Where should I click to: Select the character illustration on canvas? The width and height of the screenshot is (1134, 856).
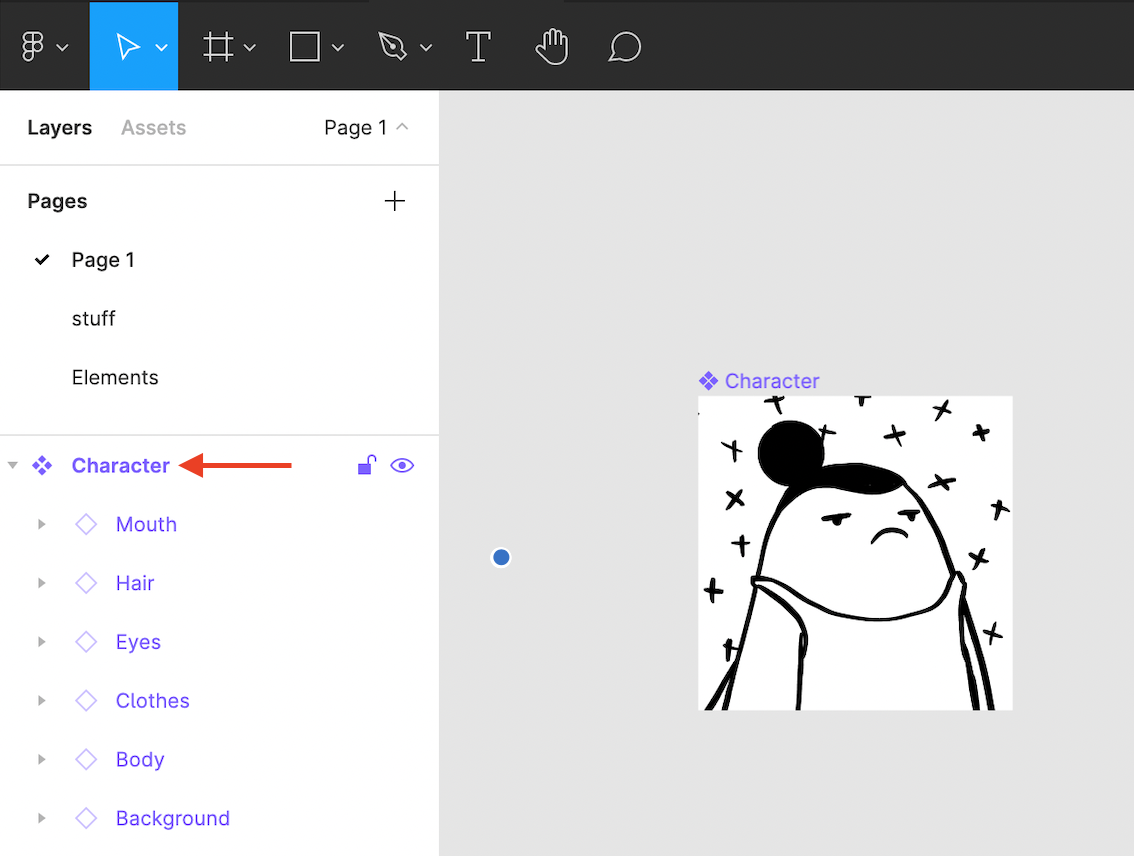click(855, 553)
